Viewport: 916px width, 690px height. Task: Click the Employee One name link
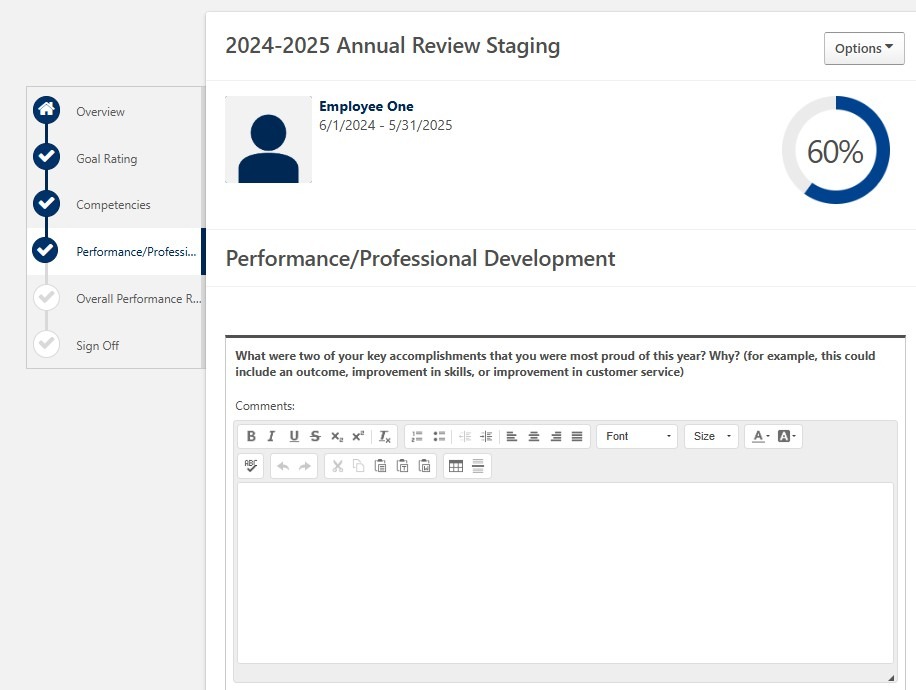click(366, 106)
